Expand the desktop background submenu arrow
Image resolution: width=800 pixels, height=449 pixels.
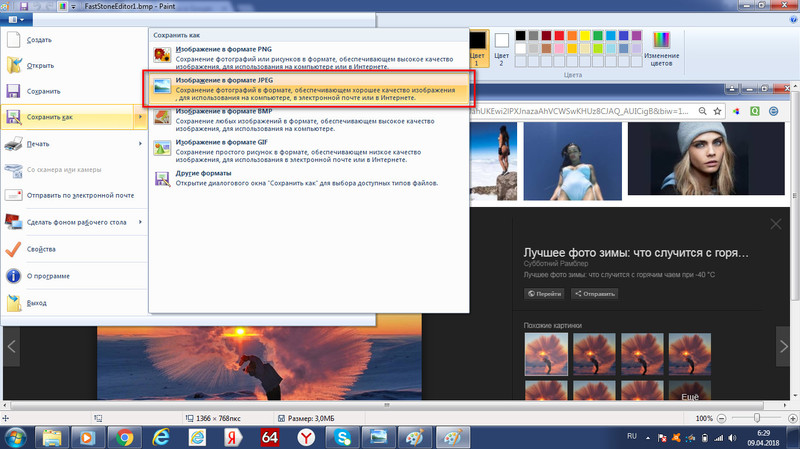140,222
